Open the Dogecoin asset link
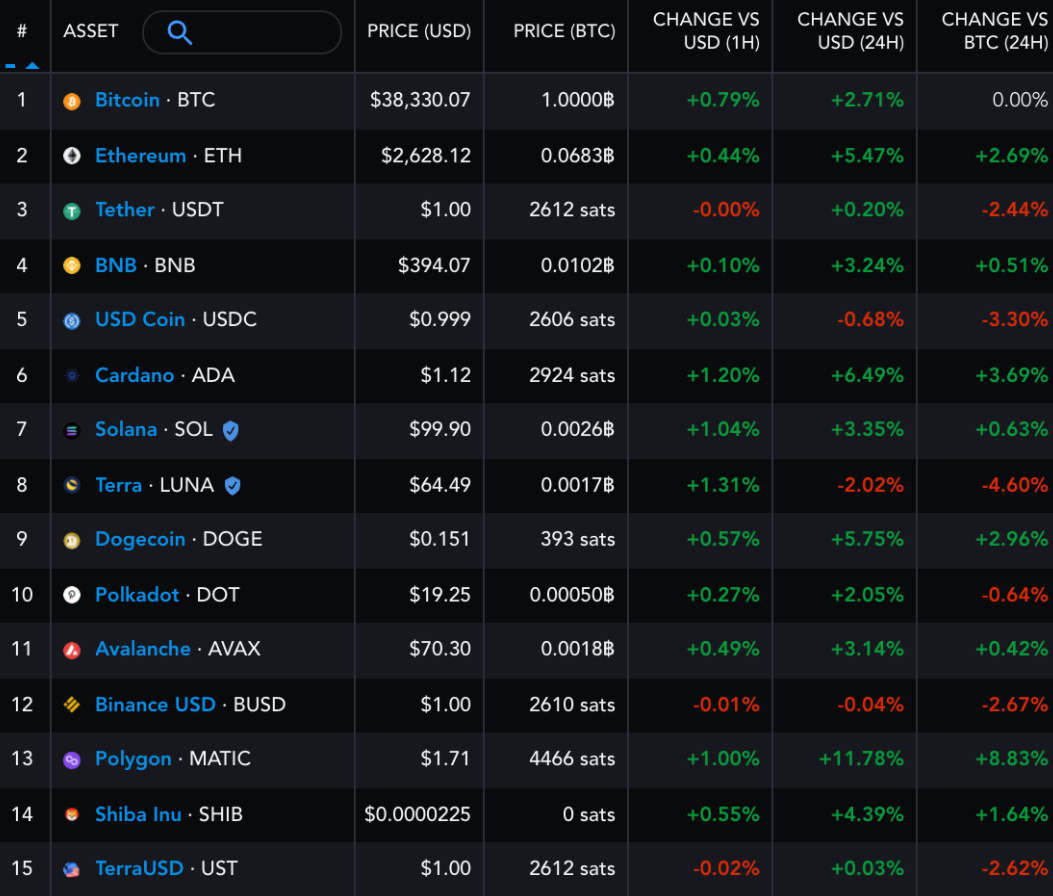Image resolution: width=1053 pixels, height=896 pixels. [140, 539]
